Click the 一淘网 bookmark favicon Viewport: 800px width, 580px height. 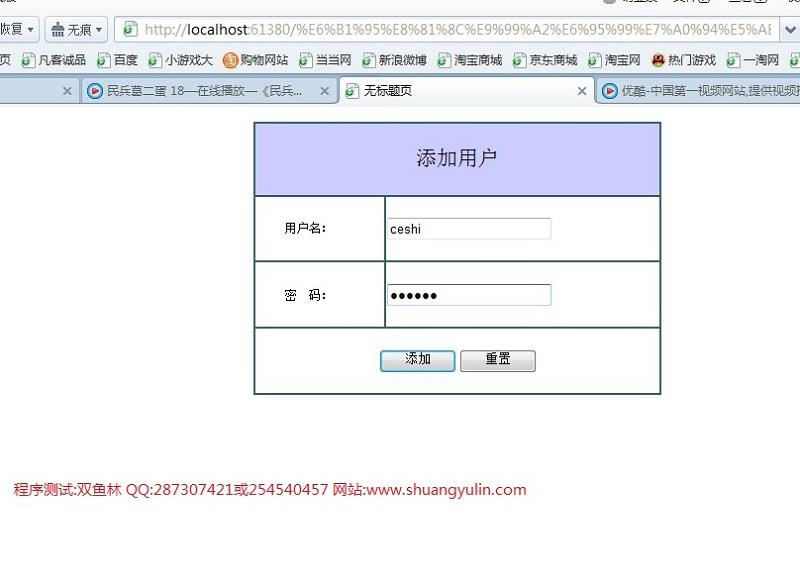click(733, 61)
